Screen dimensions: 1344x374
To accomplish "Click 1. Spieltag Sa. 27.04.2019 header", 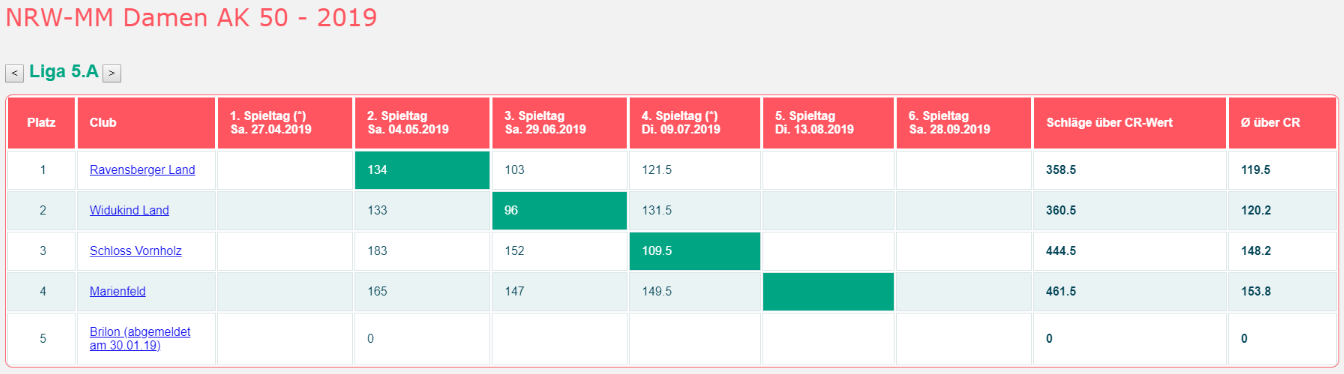I will point(285,123).
